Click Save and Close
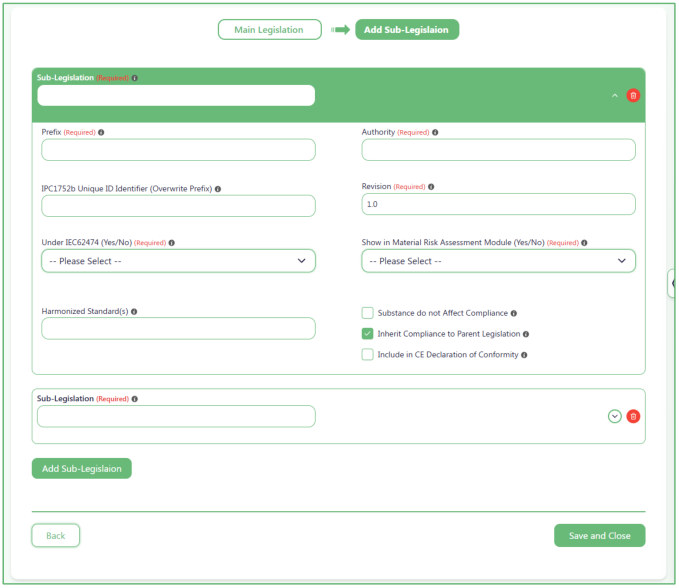This screenshot has height=588, width=679. 599,535
